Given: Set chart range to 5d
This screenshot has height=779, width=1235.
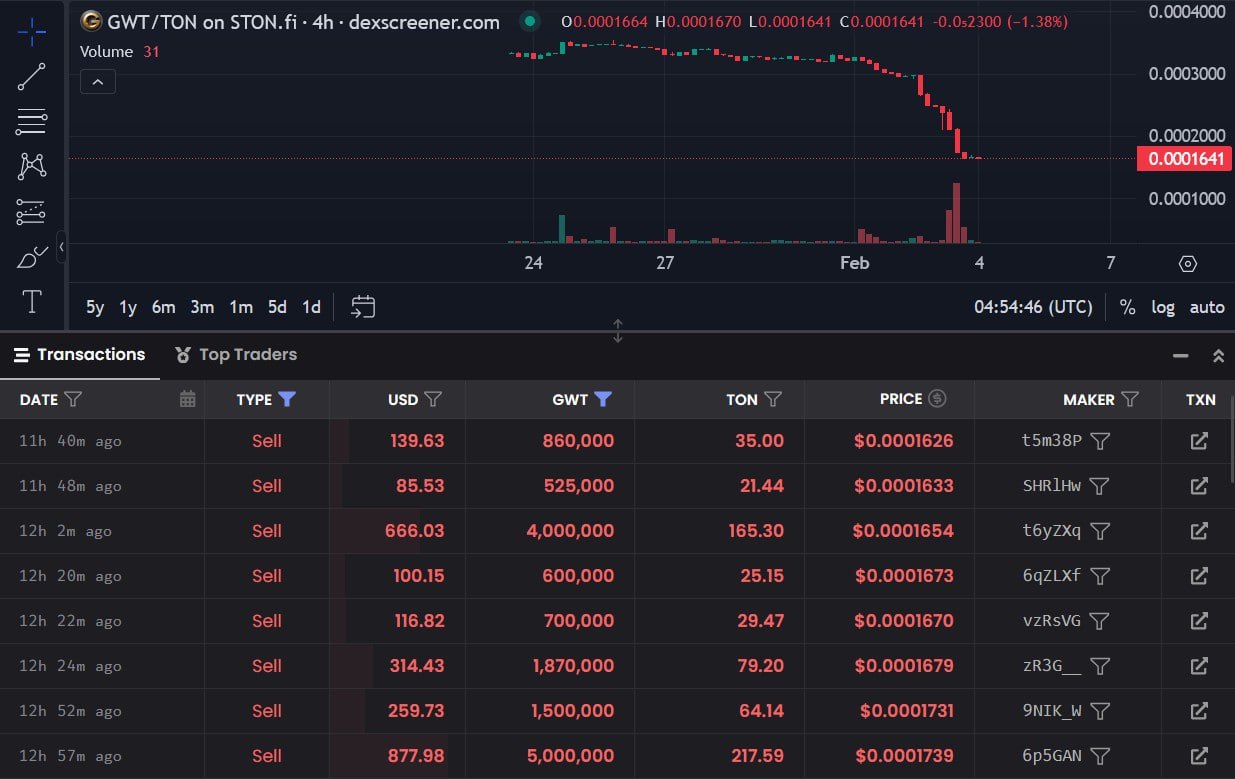Looking at the screenshot, I should click(x=277, y=307).
